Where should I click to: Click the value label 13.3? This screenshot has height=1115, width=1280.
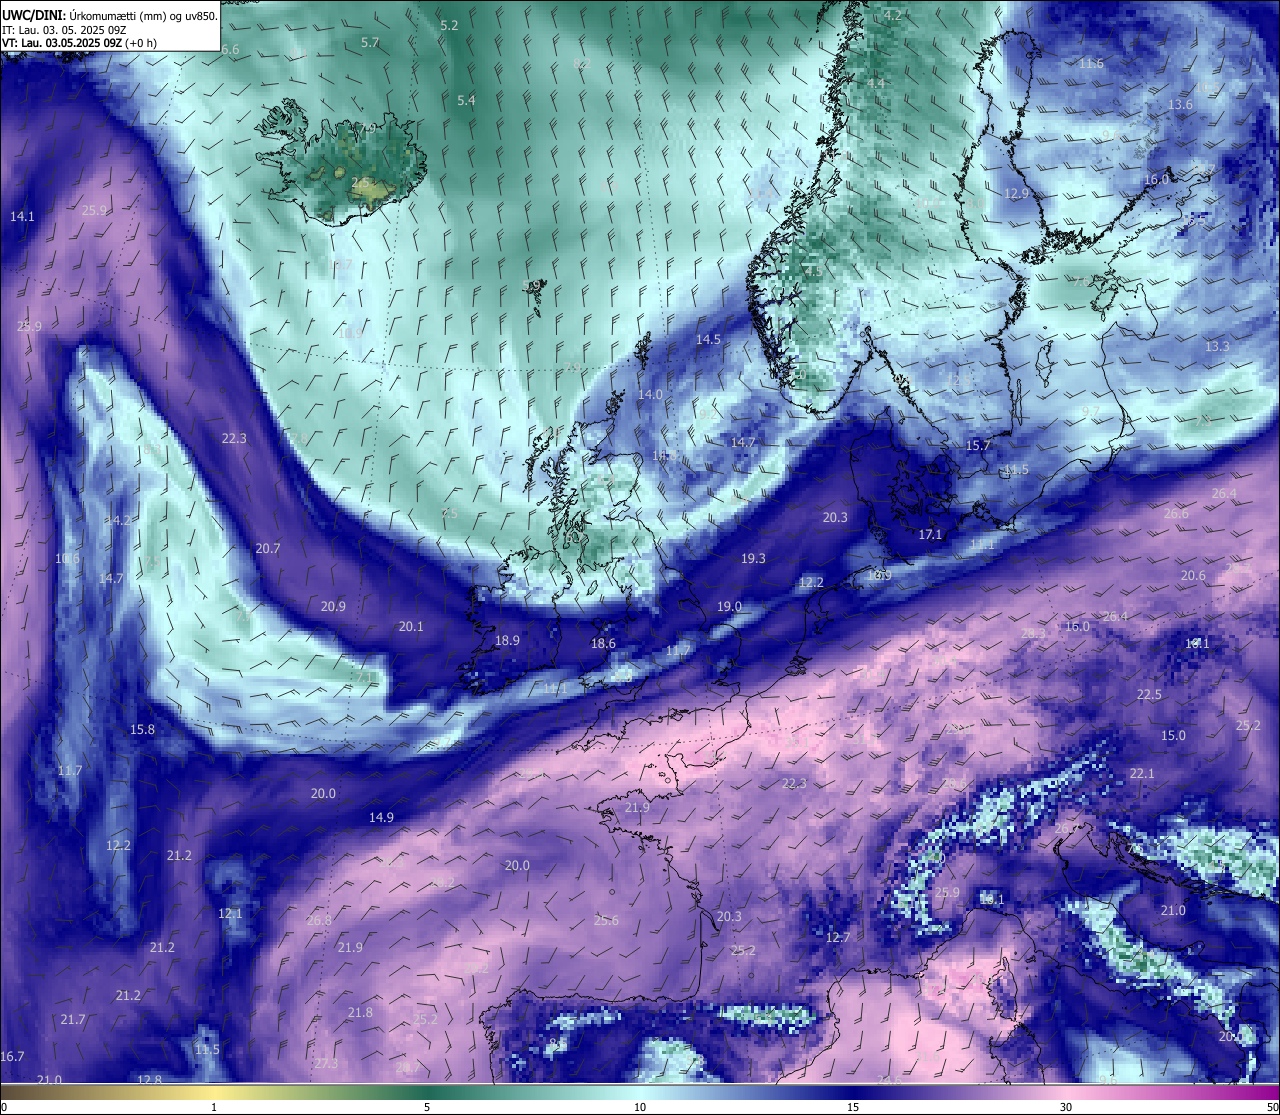(1217, 347)
